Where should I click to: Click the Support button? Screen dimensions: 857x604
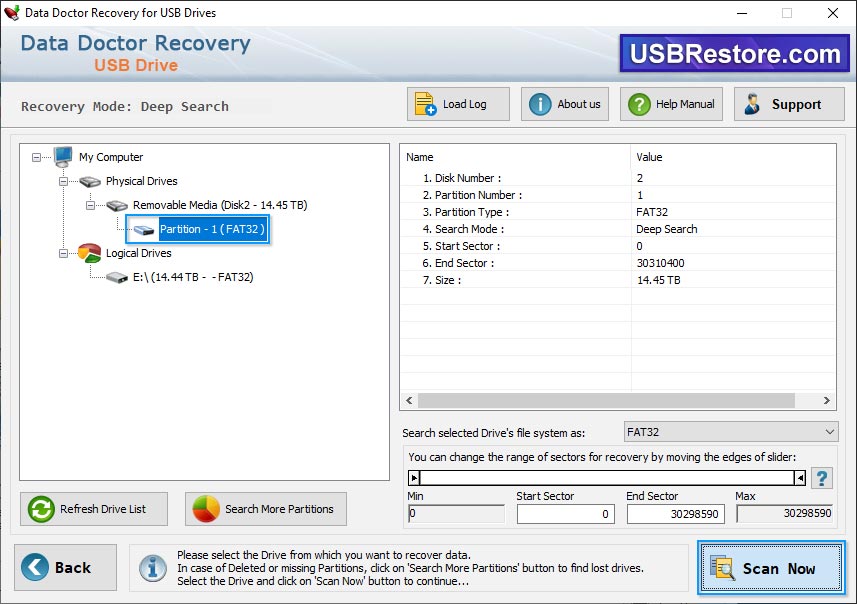789,104
